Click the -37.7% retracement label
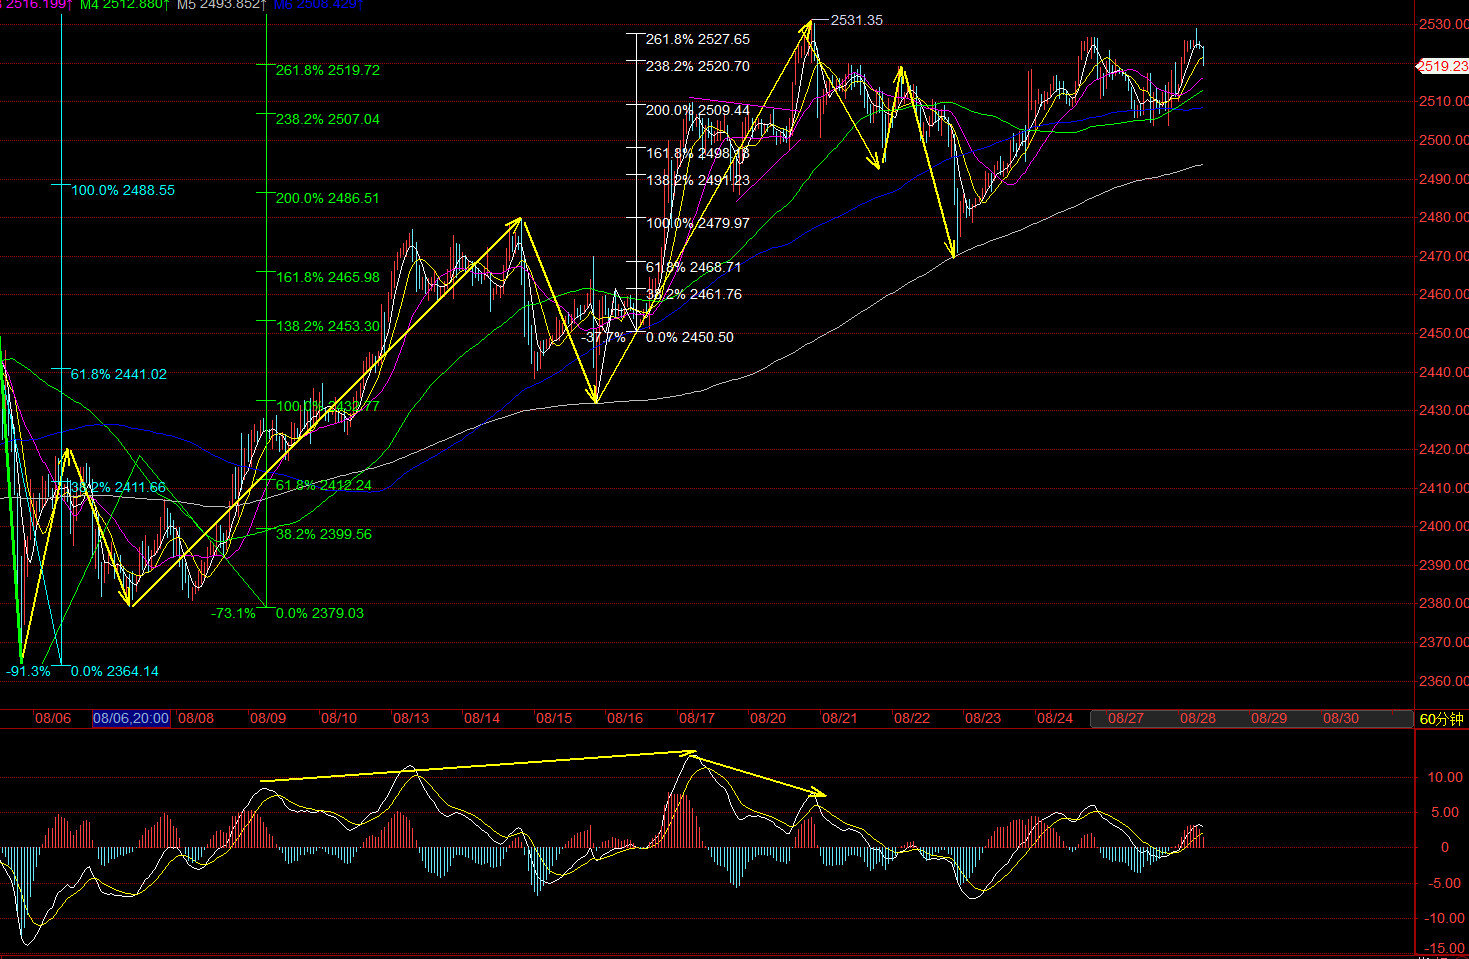1469x959 pixels. 603,337
